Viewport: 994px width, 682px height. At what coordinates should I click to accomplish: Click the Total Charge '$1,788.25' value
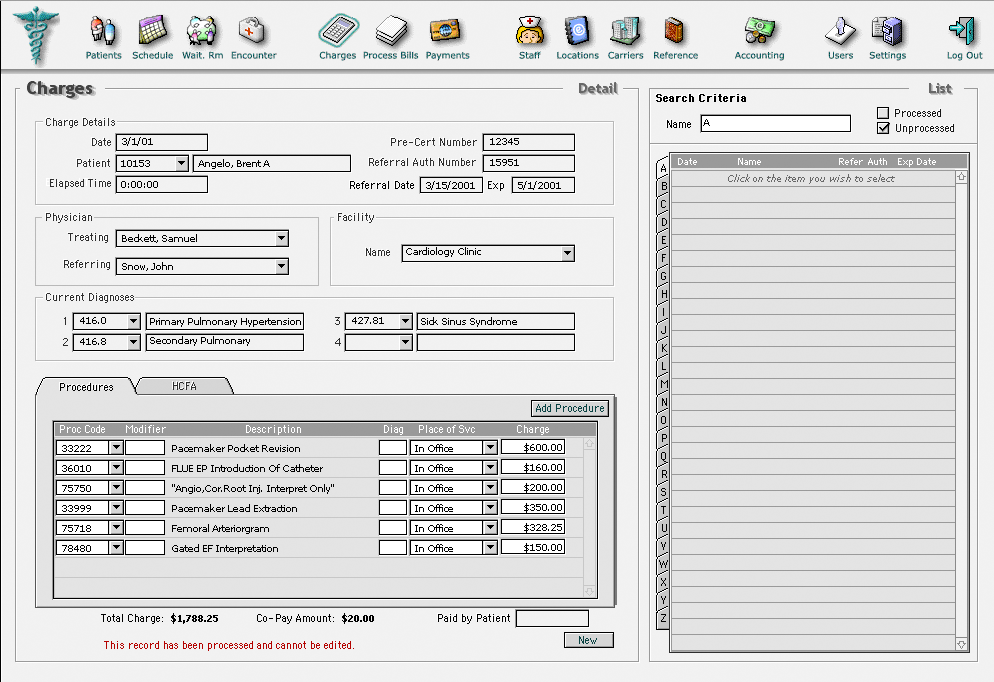pos(194,619)
